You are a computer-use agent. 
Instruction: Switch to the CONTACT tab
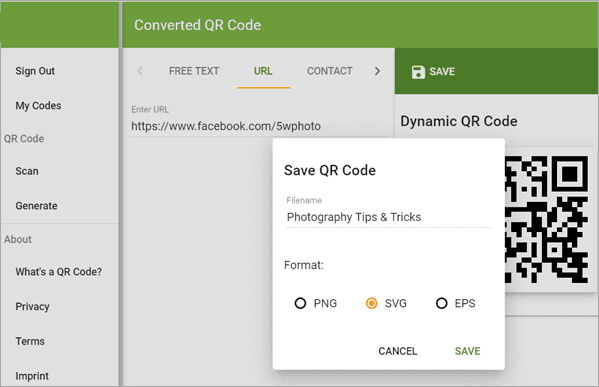point(330,71)
